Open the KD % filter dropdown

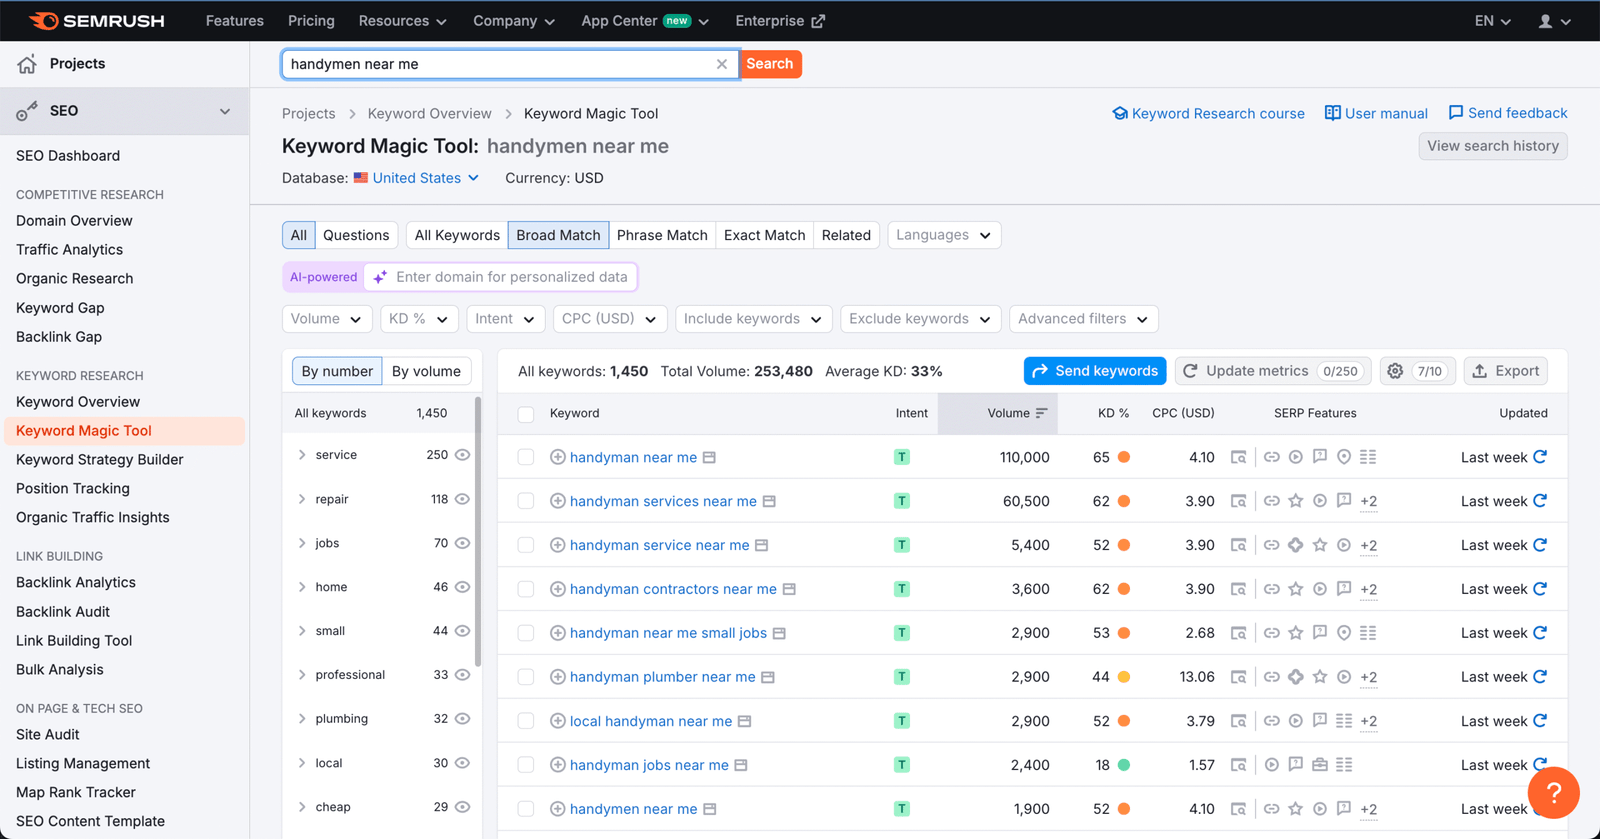(x=419, y=319)
